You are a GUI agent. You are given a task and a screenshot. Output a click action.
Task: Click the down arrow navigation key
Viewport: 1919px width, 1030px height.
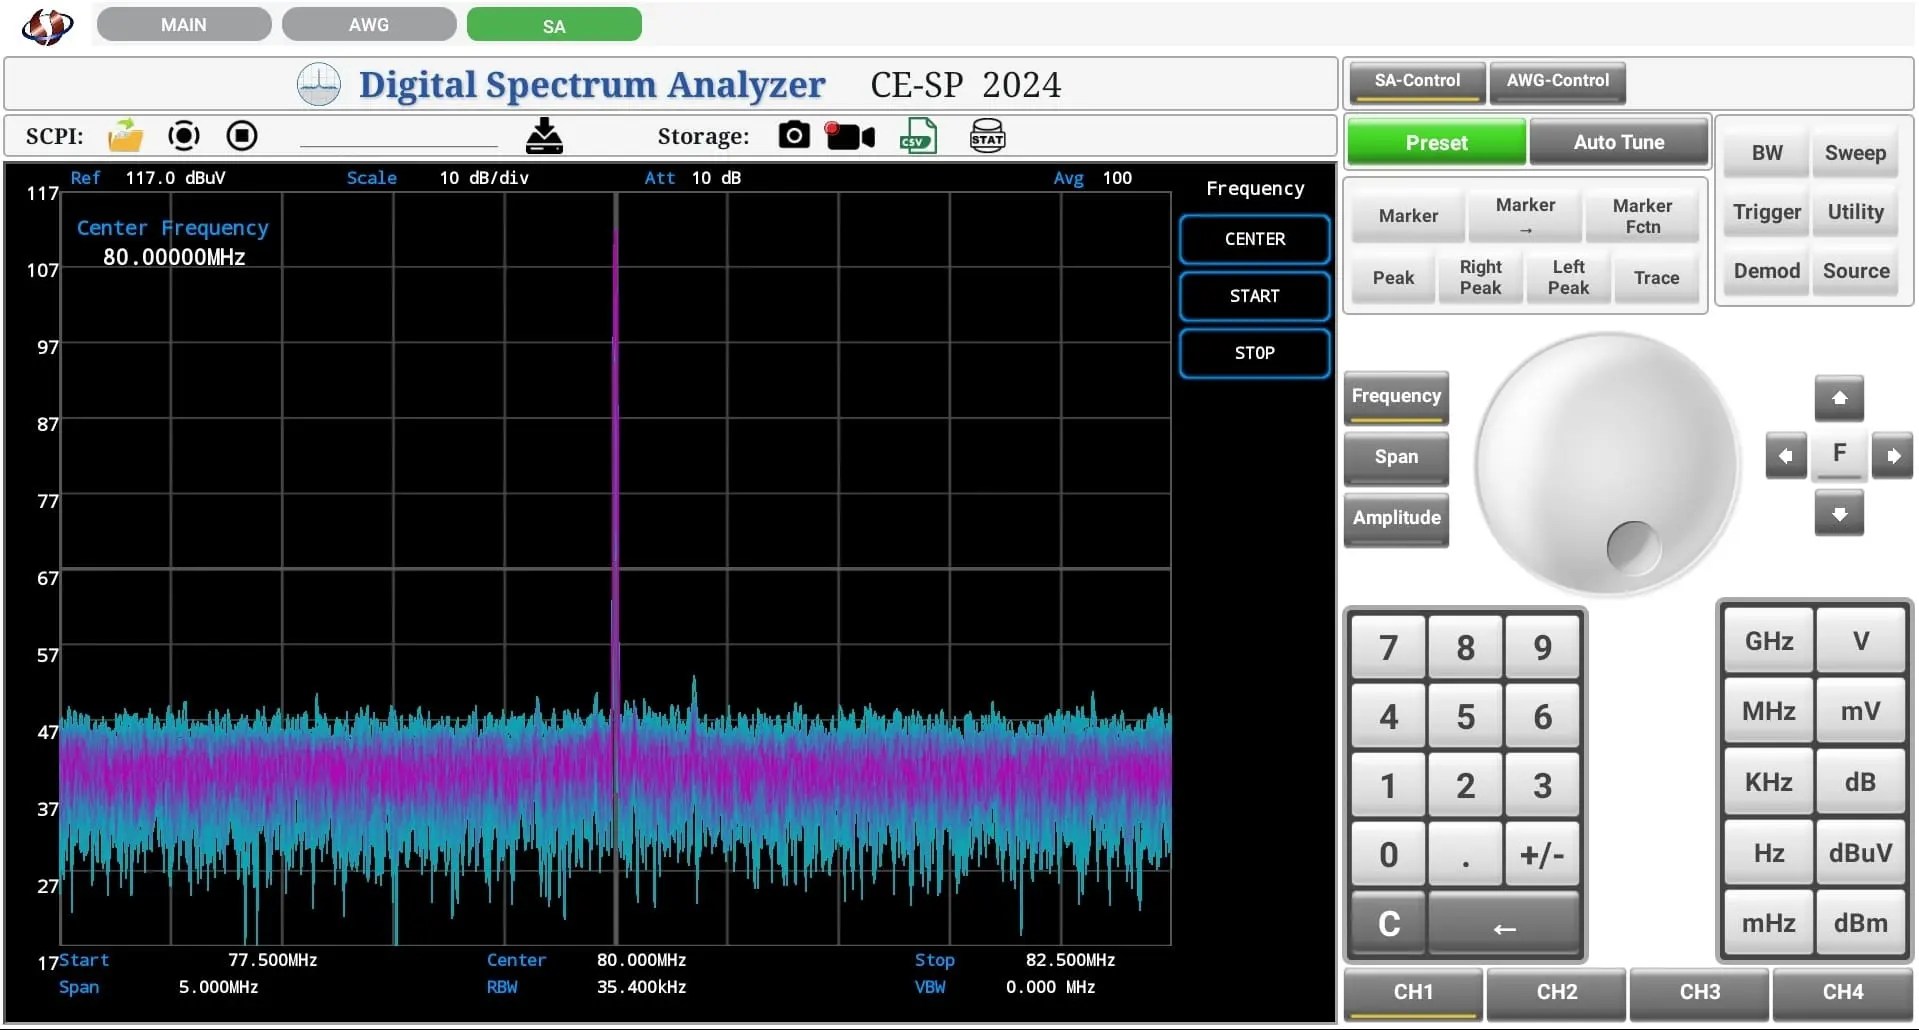pos(1839,514)
